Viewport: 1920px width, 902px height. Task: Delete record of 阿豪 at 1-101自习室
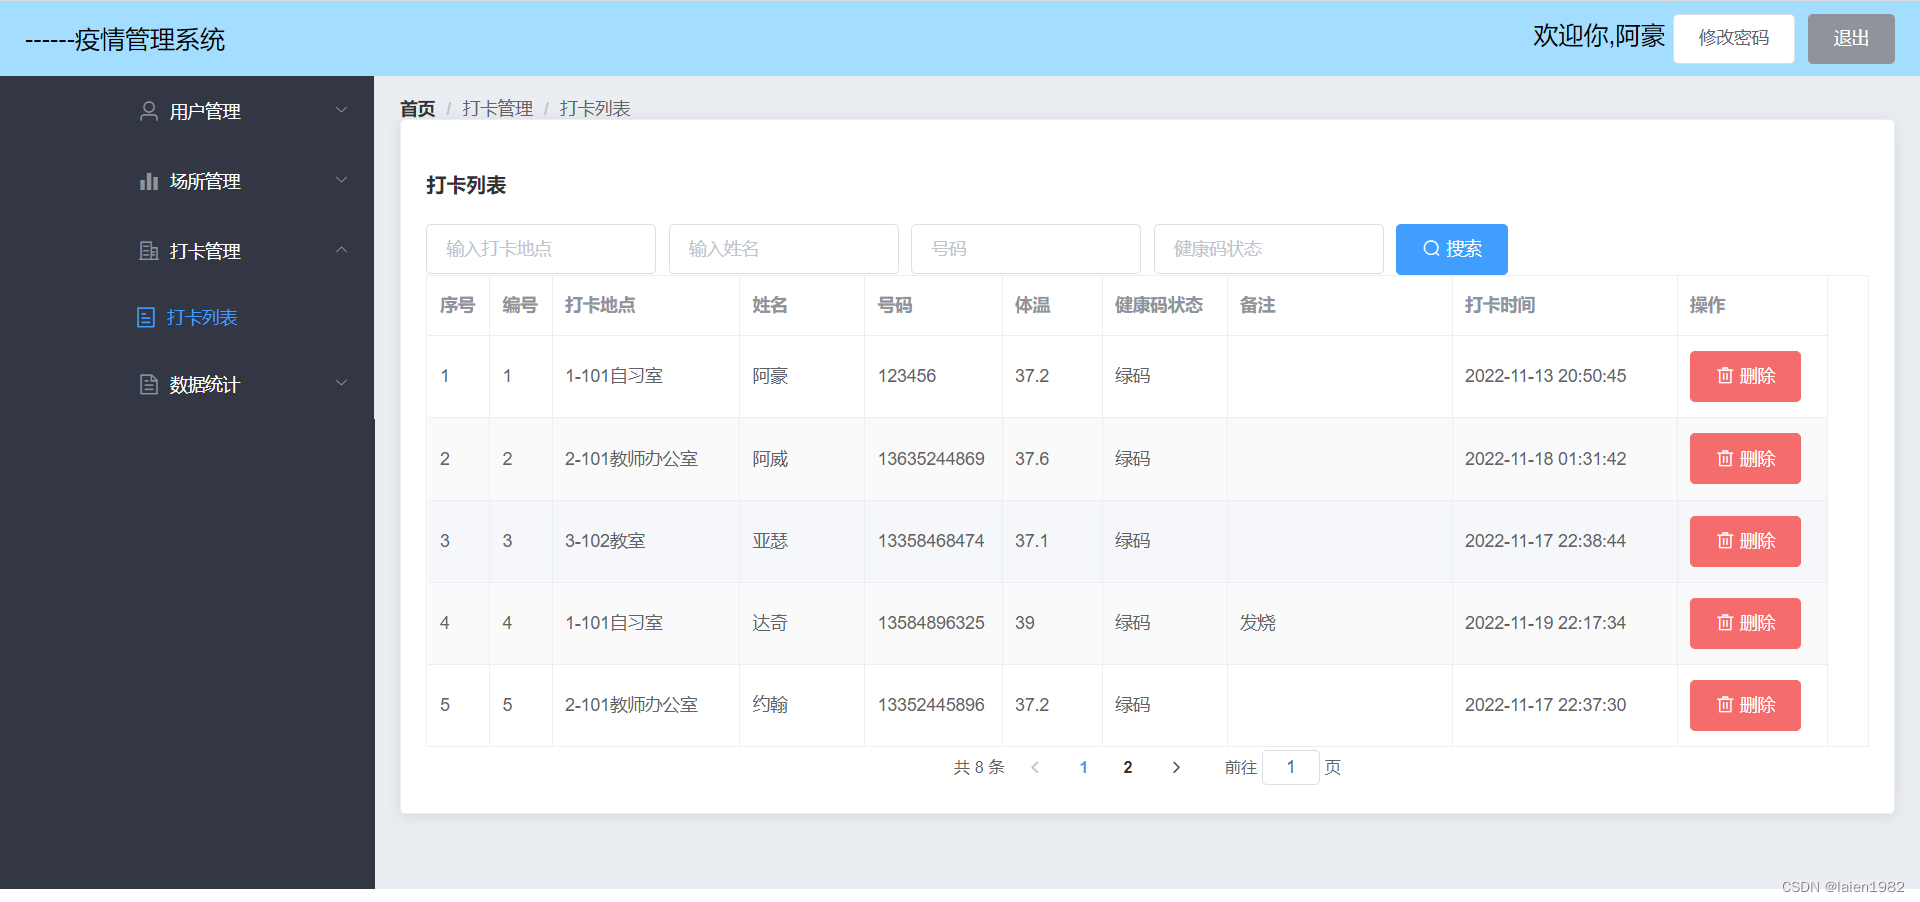pos(1745,376)
